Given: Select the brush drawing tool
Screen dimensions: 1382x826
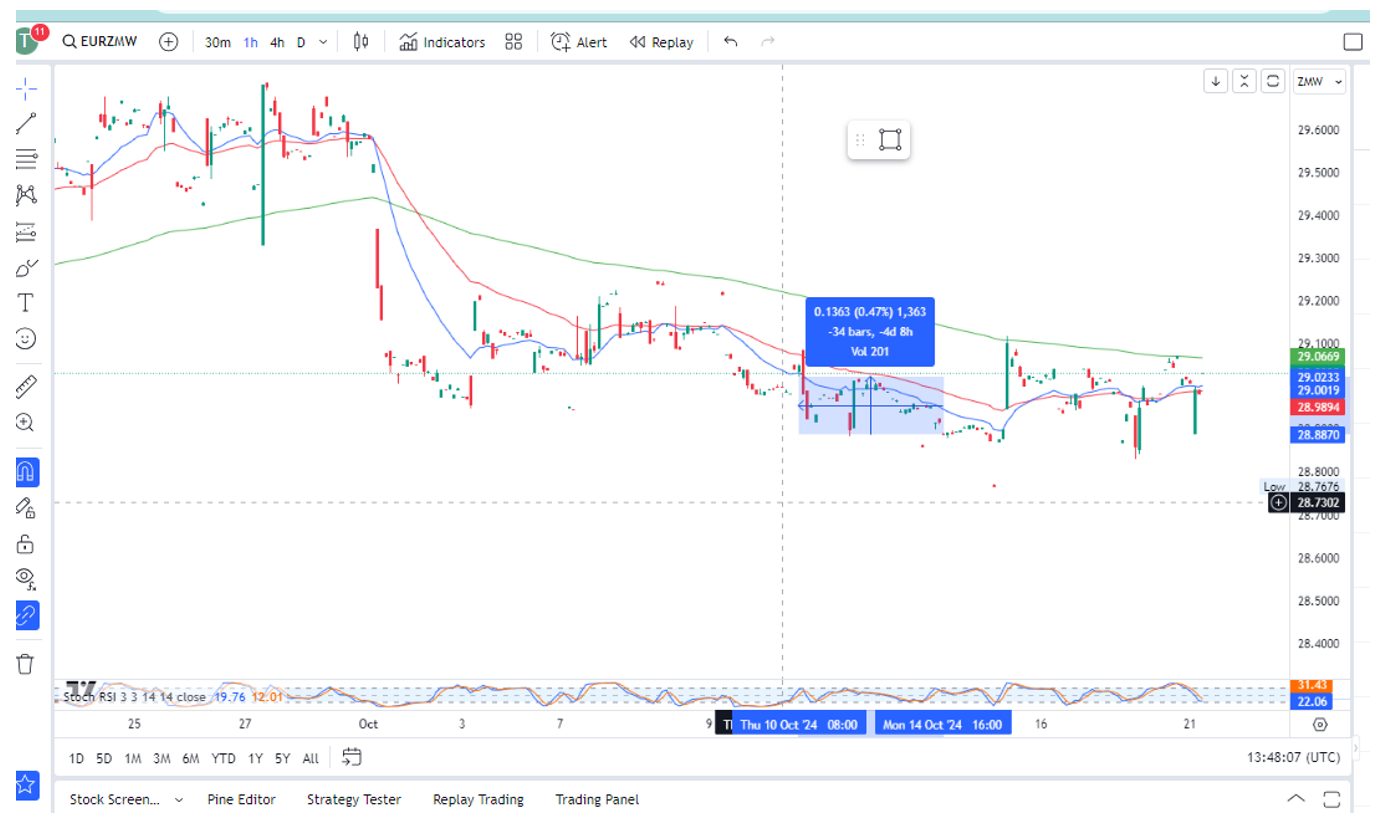Looking at the screenshot, I should (x=26, y=268).
